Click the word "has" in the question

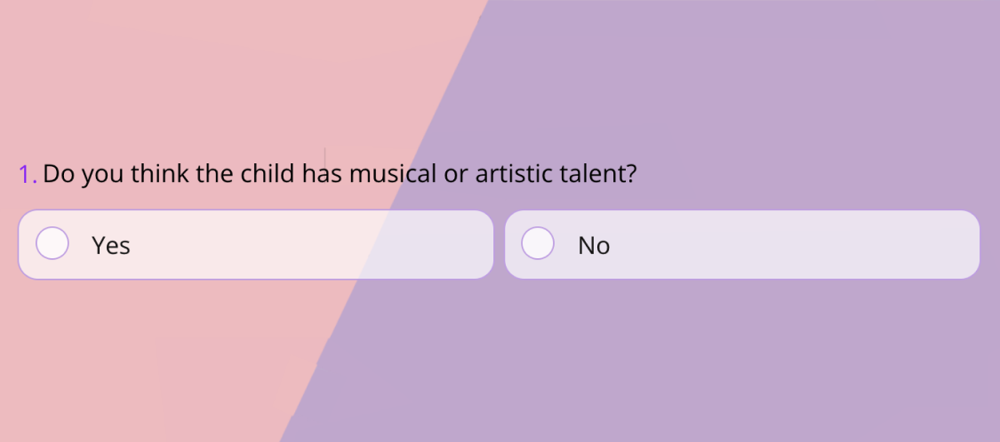pyautogui.click(x=320, y=174)
